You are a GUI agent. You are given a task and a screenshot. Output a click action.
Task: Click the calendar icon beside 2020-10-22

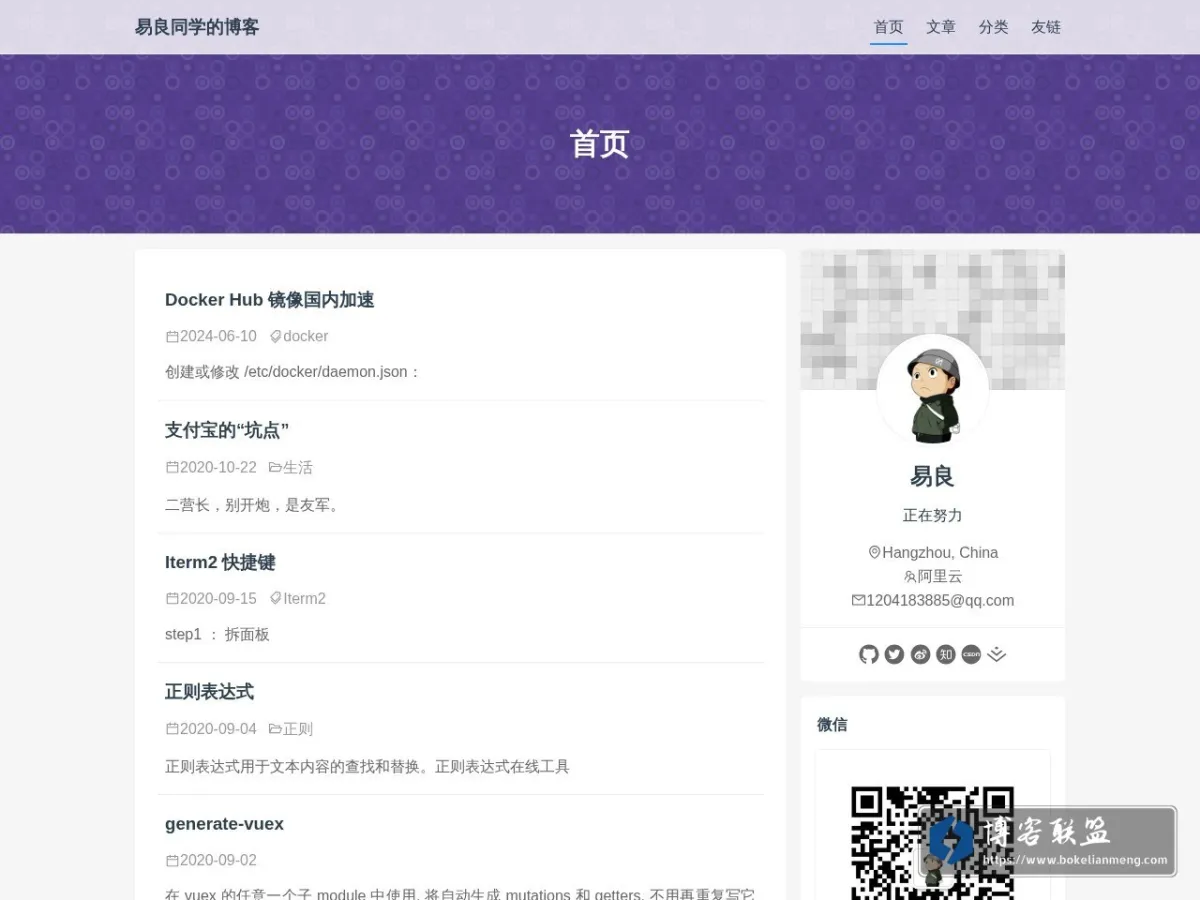[x=172, y=467]
